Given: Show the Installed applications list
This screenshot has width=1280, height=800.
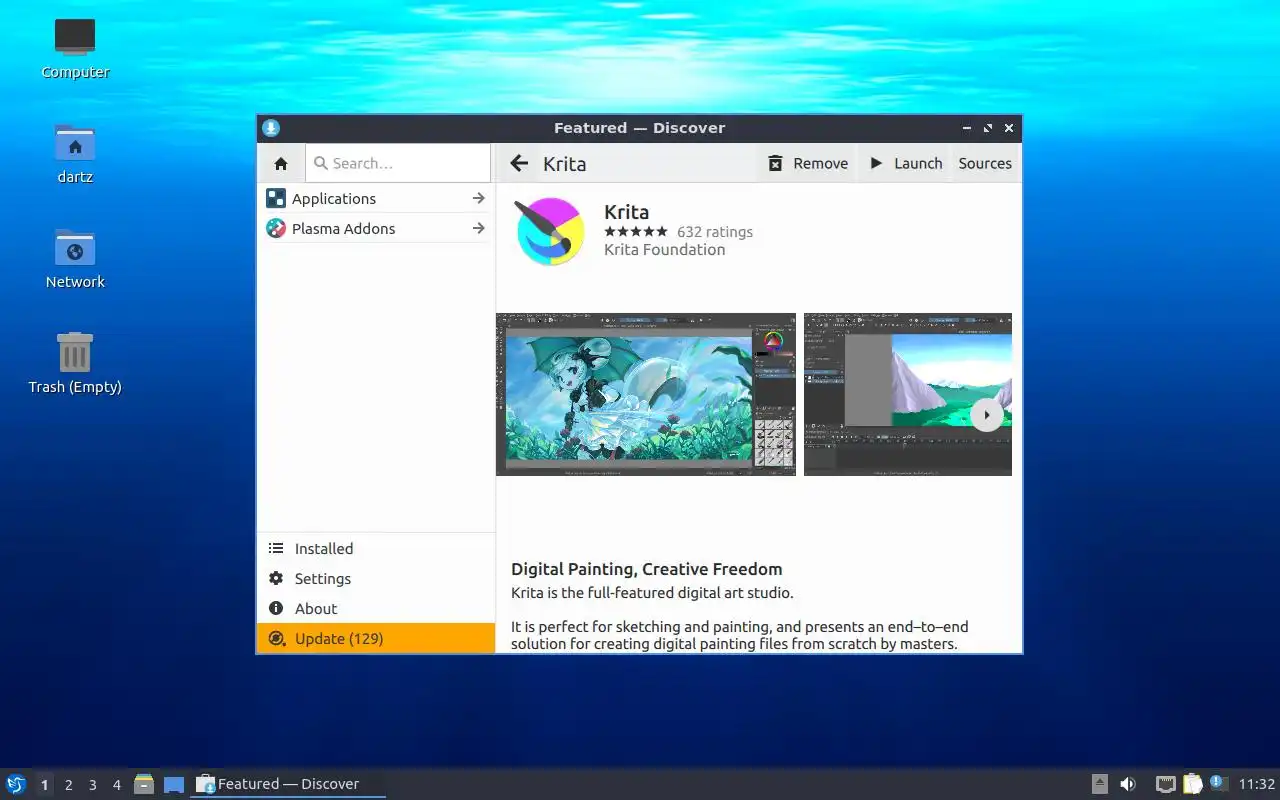Looking at the screenshot, I should [376, 548].
